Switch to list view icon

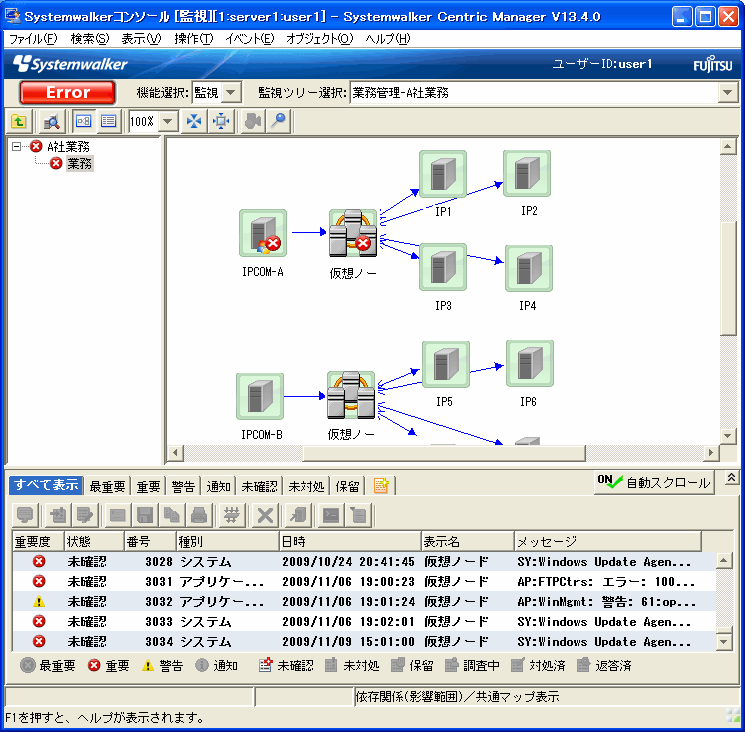(x=109, y=122)
